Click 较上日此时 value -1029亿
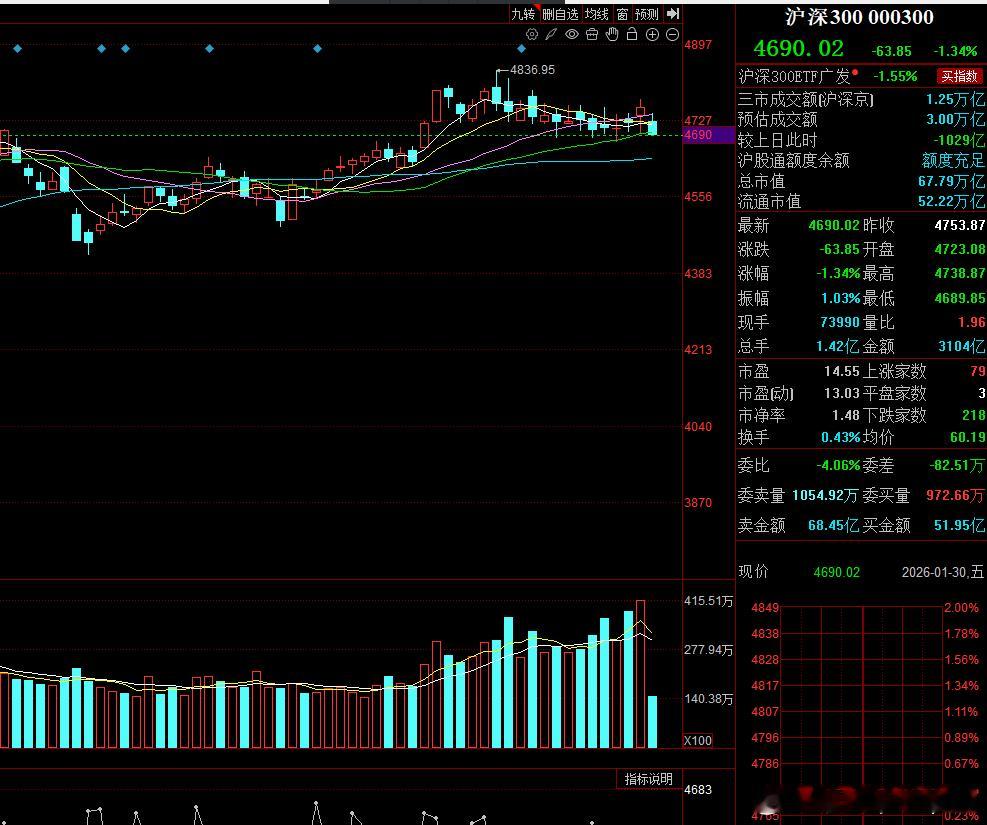Screen dimensions: 987x825 coord(959,140)
